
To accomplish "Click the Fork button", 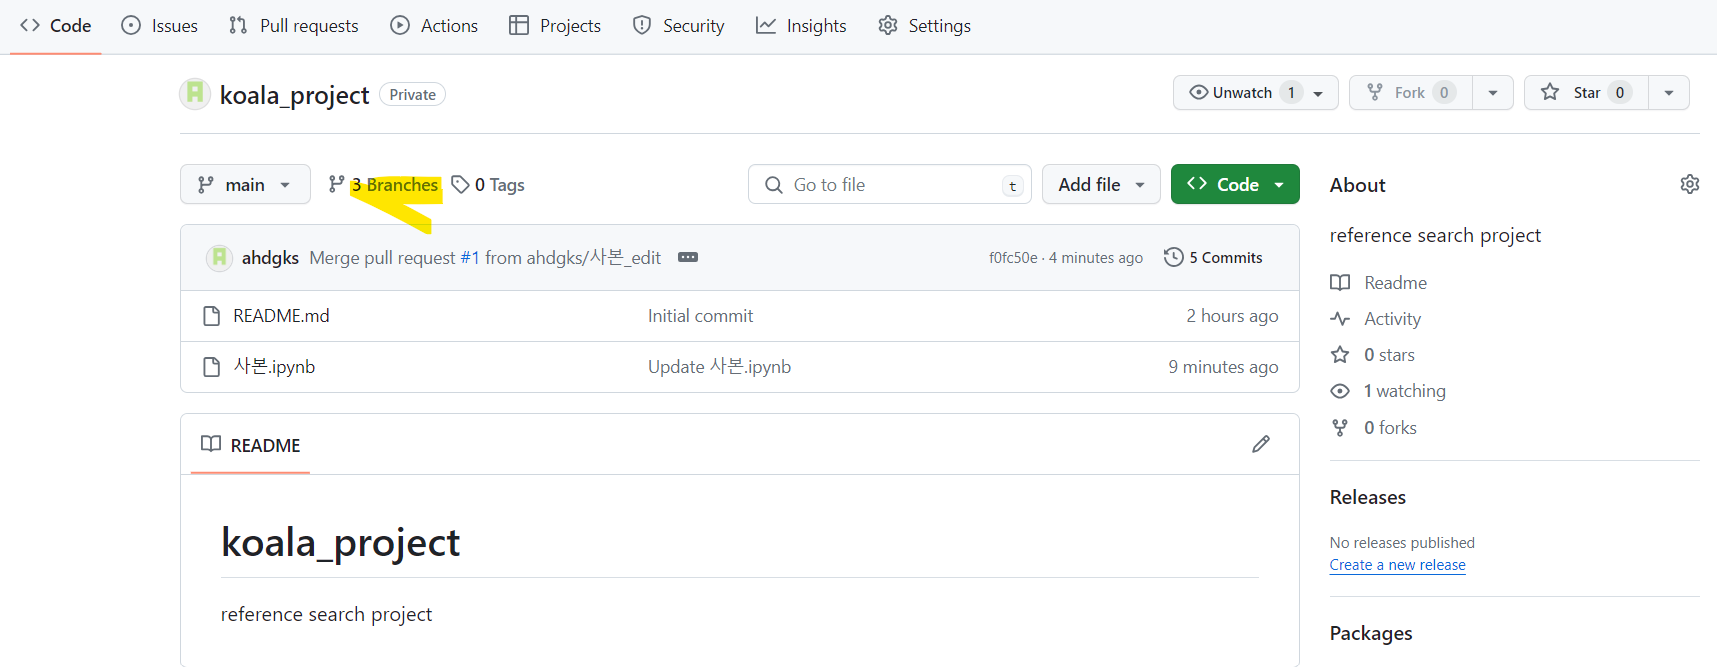I will click(1411, 93).
